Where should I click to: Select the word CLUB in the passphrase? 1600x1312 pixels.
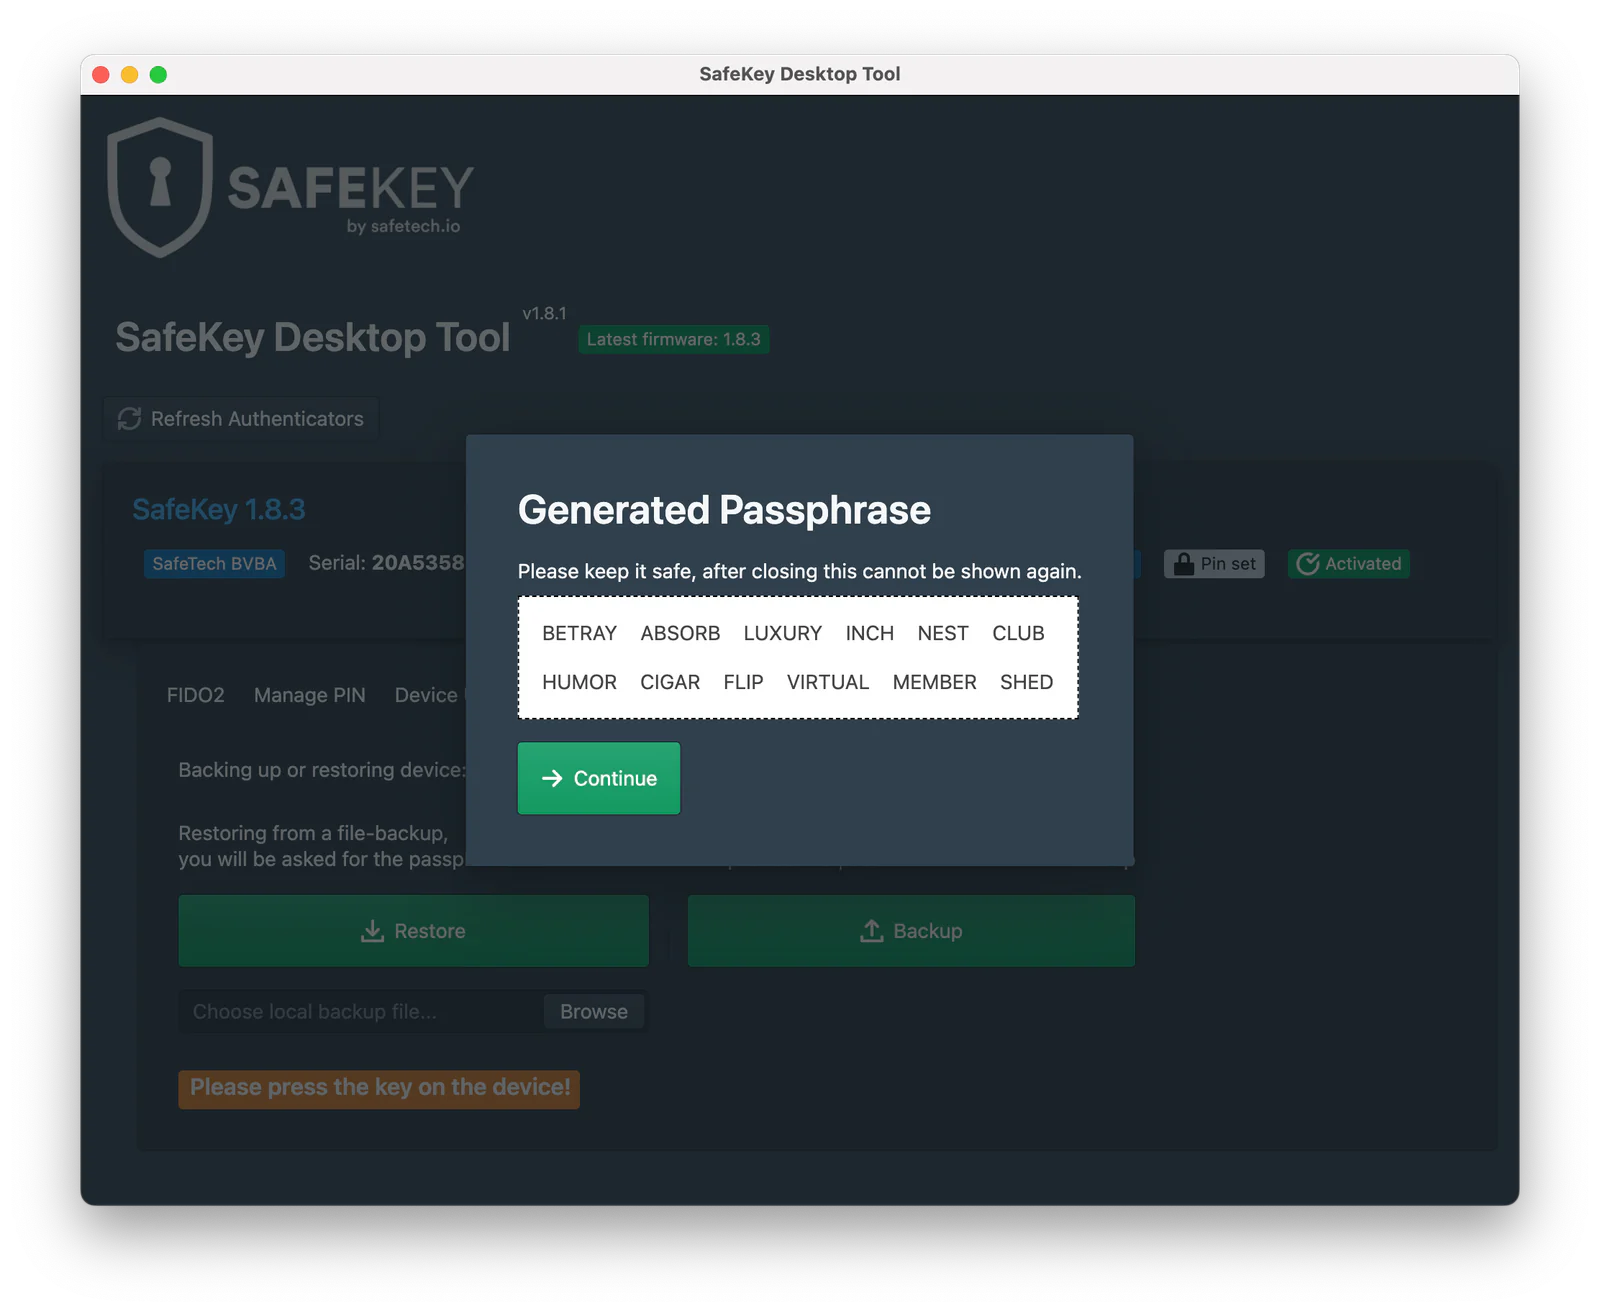click(1018, 633)
